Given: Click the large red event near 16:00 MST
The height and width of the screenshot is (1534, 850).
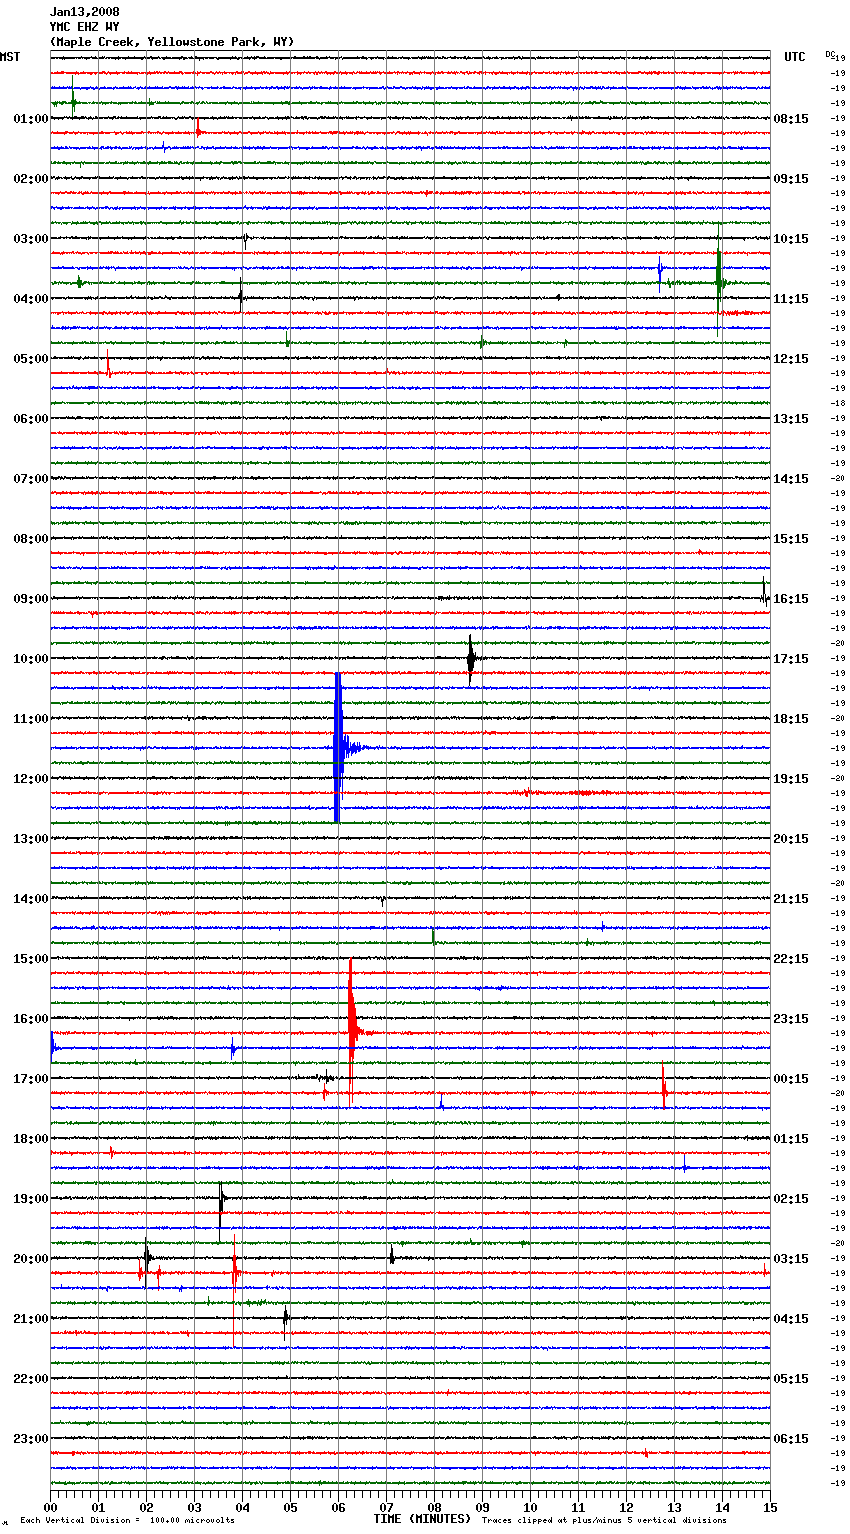Looking at the screenshot, I should tap(352, 1031).
